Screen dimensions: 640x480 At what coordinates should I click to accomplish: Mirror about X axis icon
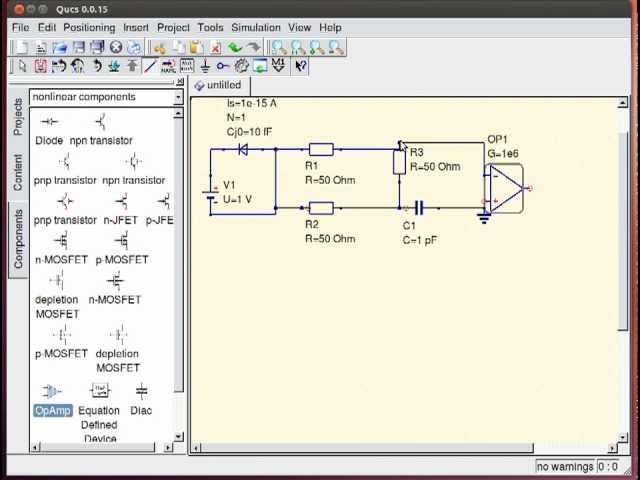[x=60, y=66]
